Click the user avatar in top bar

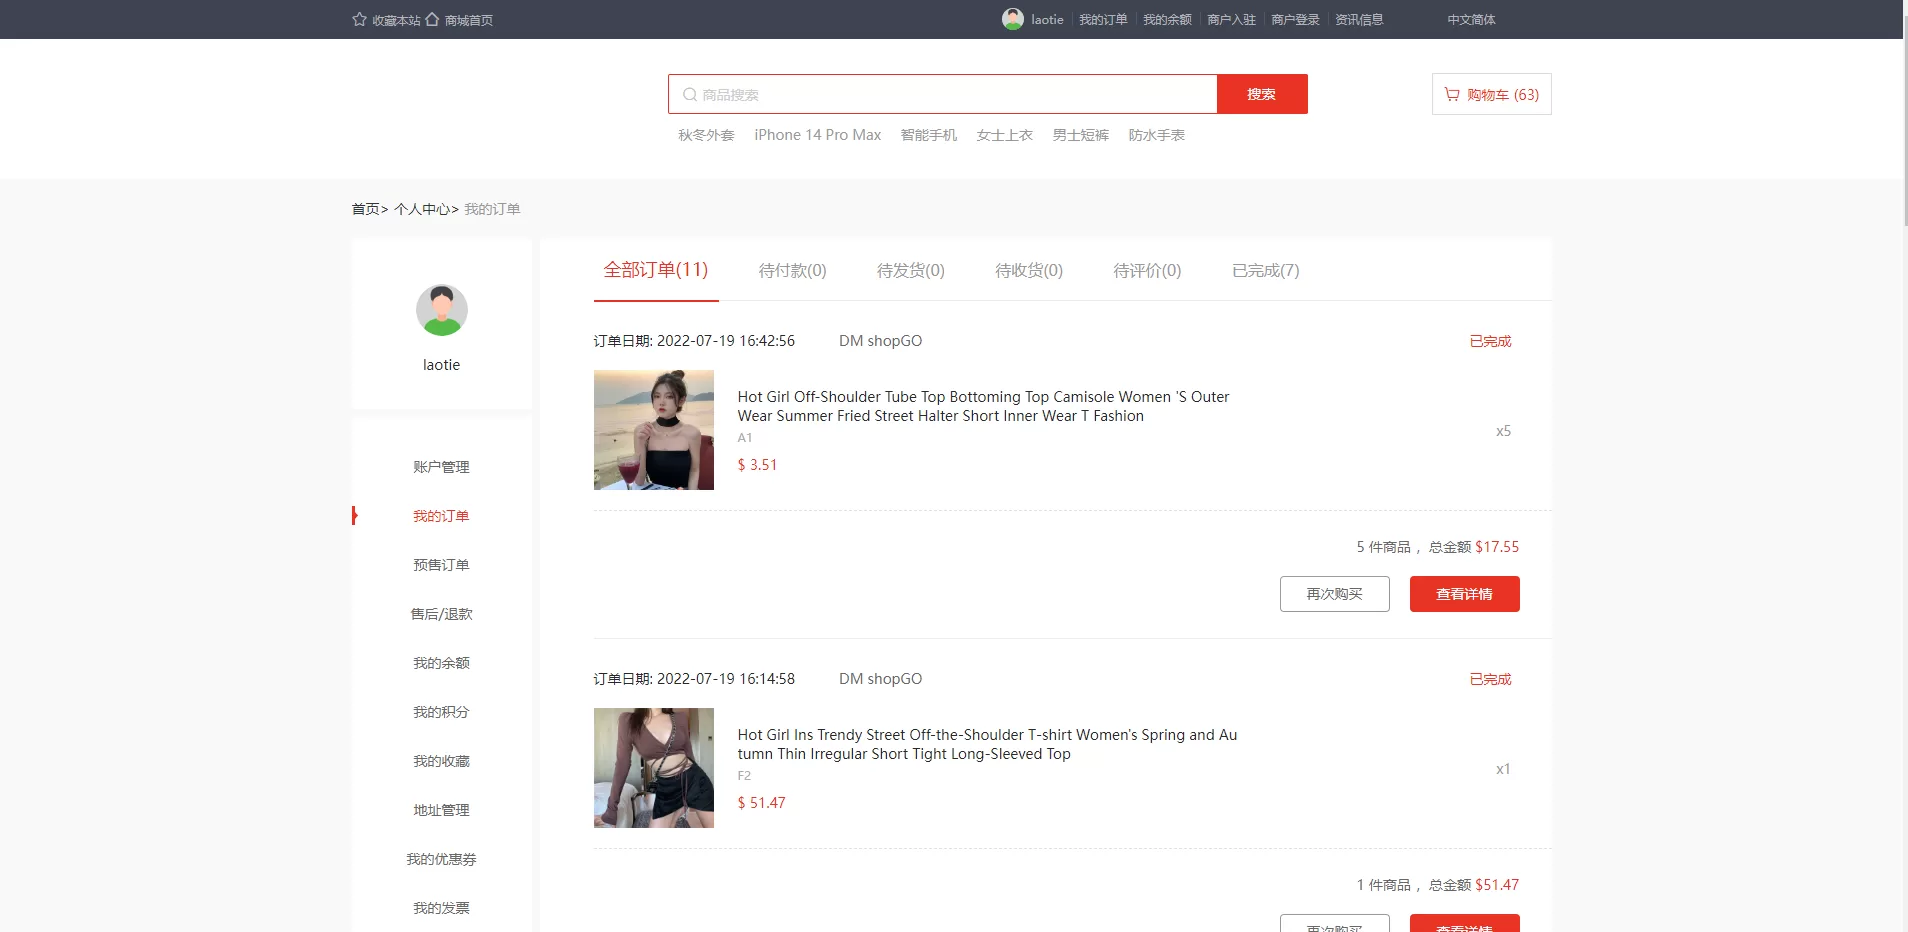1012,19
